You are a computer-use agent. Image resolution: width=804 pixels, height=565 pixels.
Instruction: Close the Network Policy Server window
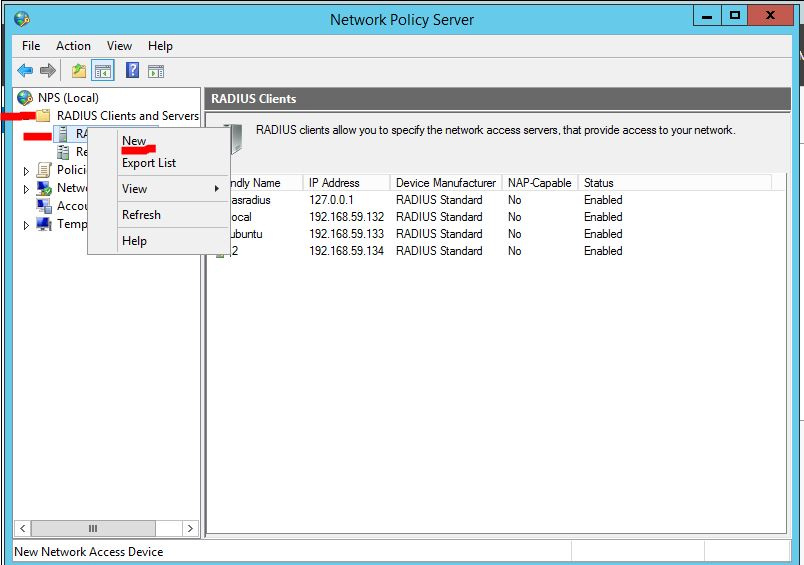[x=770, y=16]
